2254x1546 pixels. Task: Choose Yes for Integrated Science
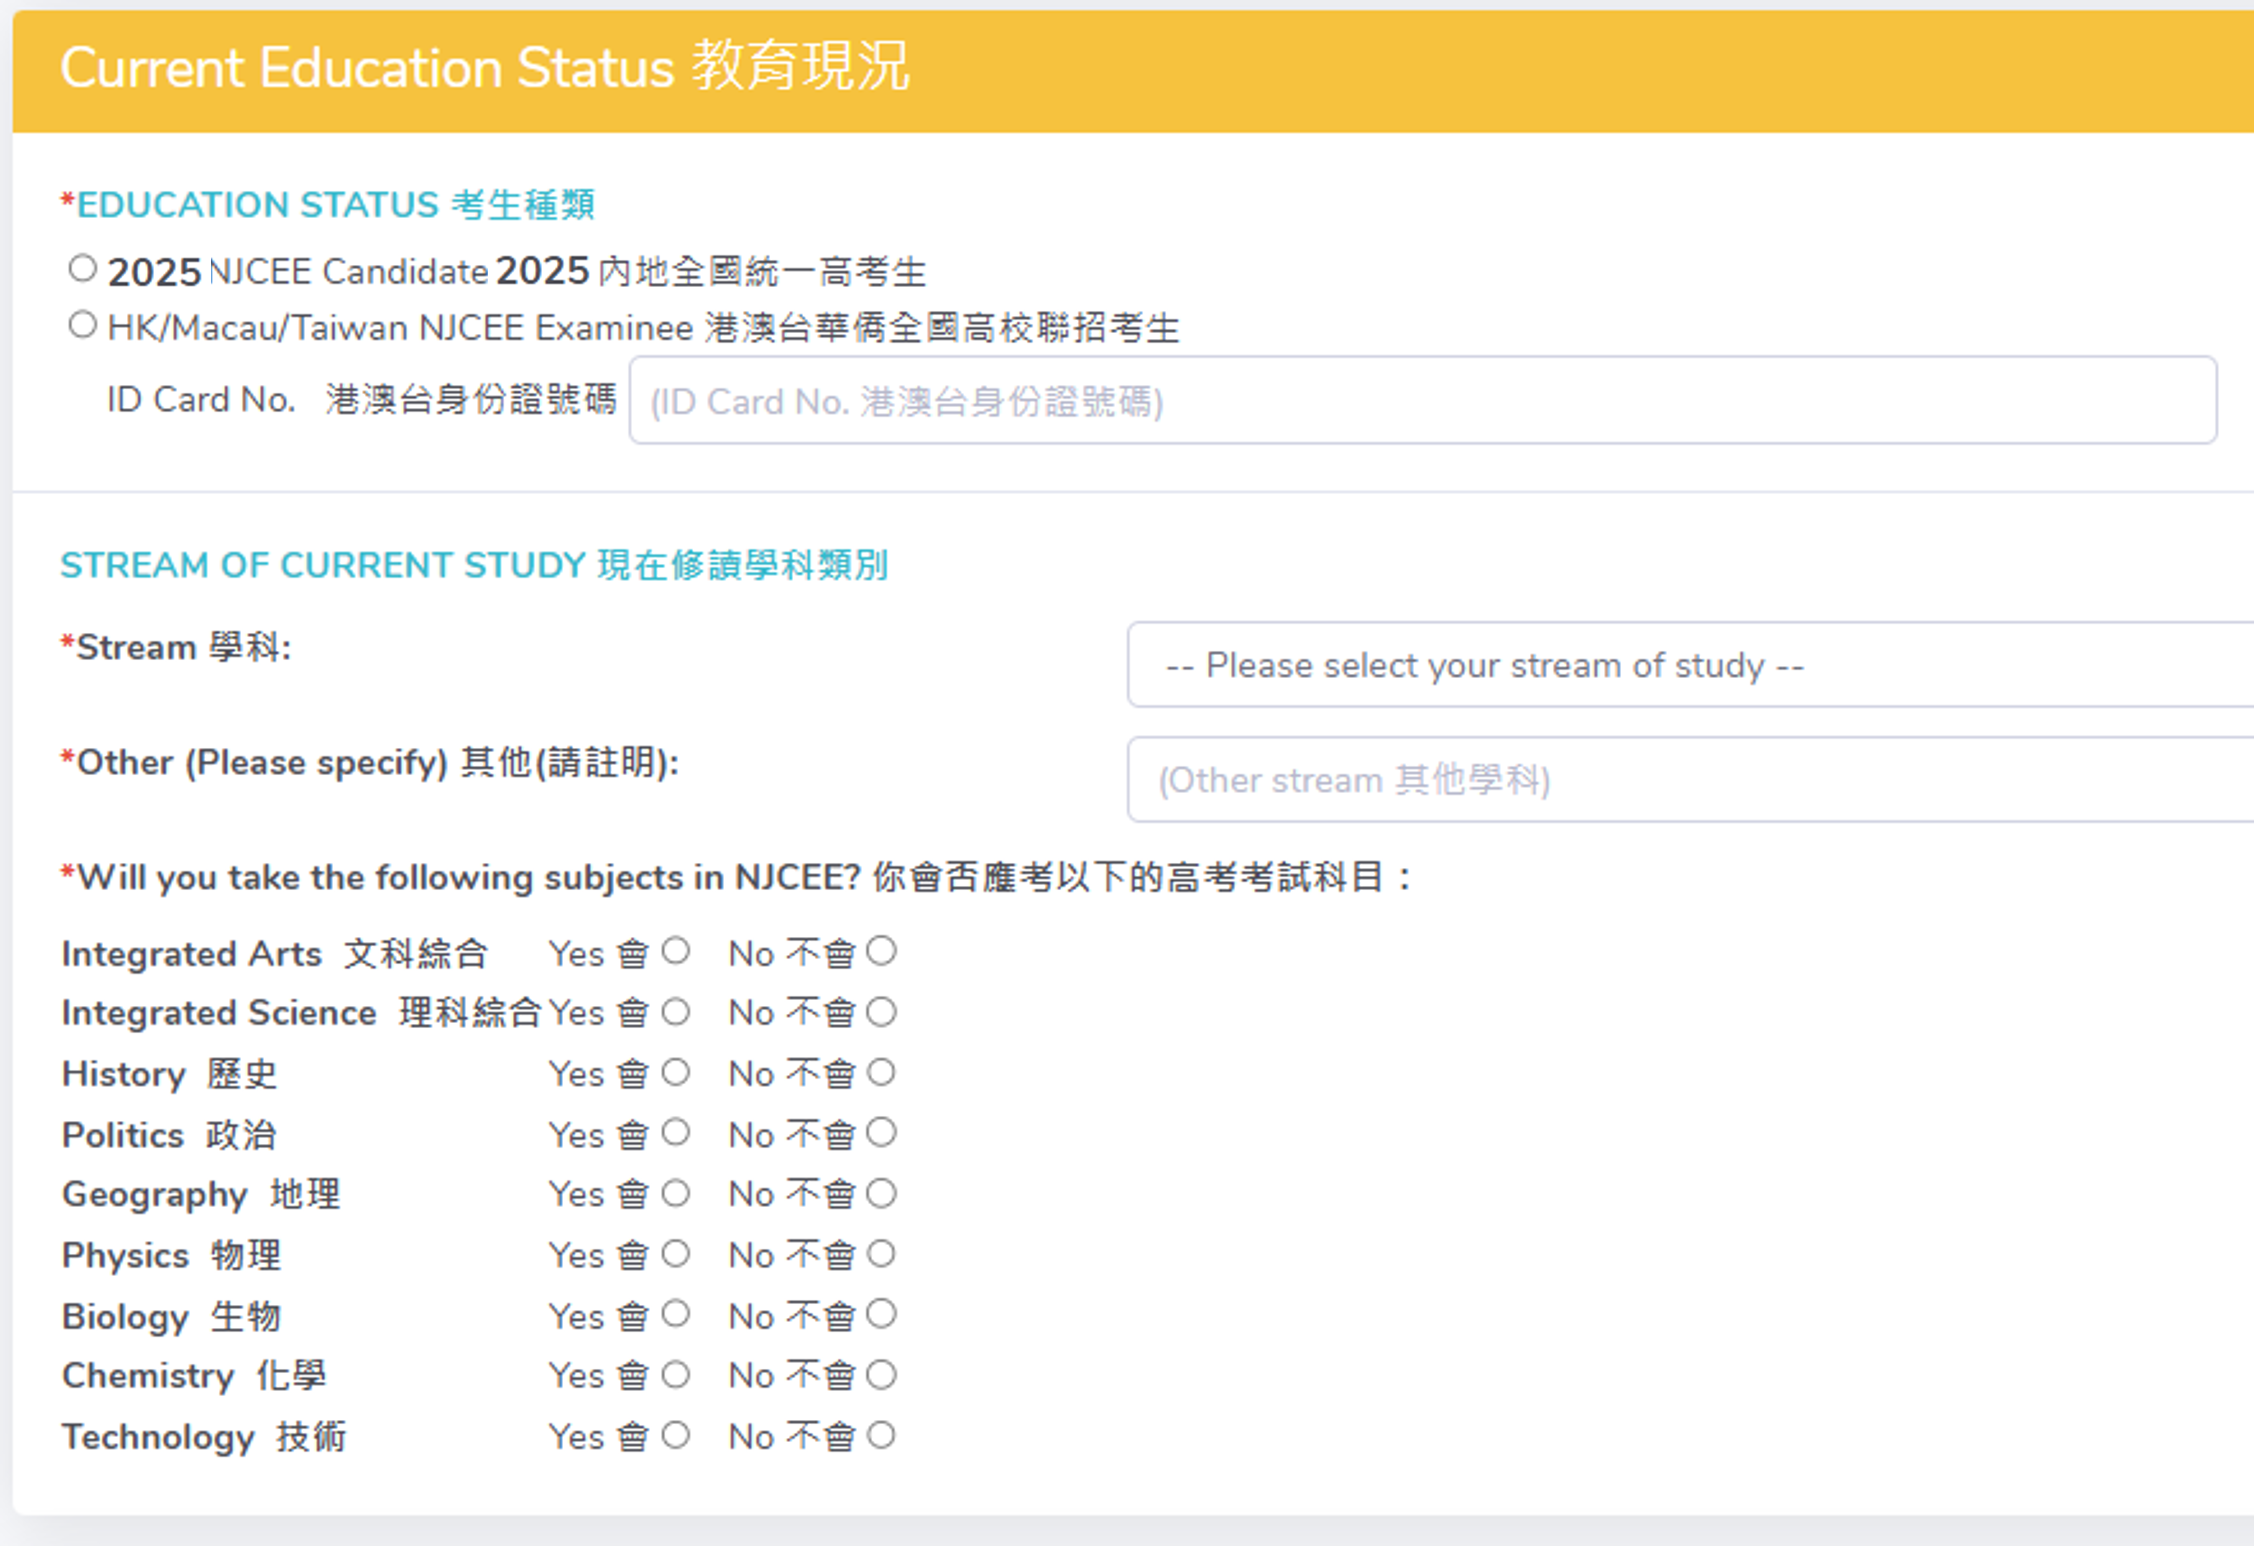point(676,1011)
